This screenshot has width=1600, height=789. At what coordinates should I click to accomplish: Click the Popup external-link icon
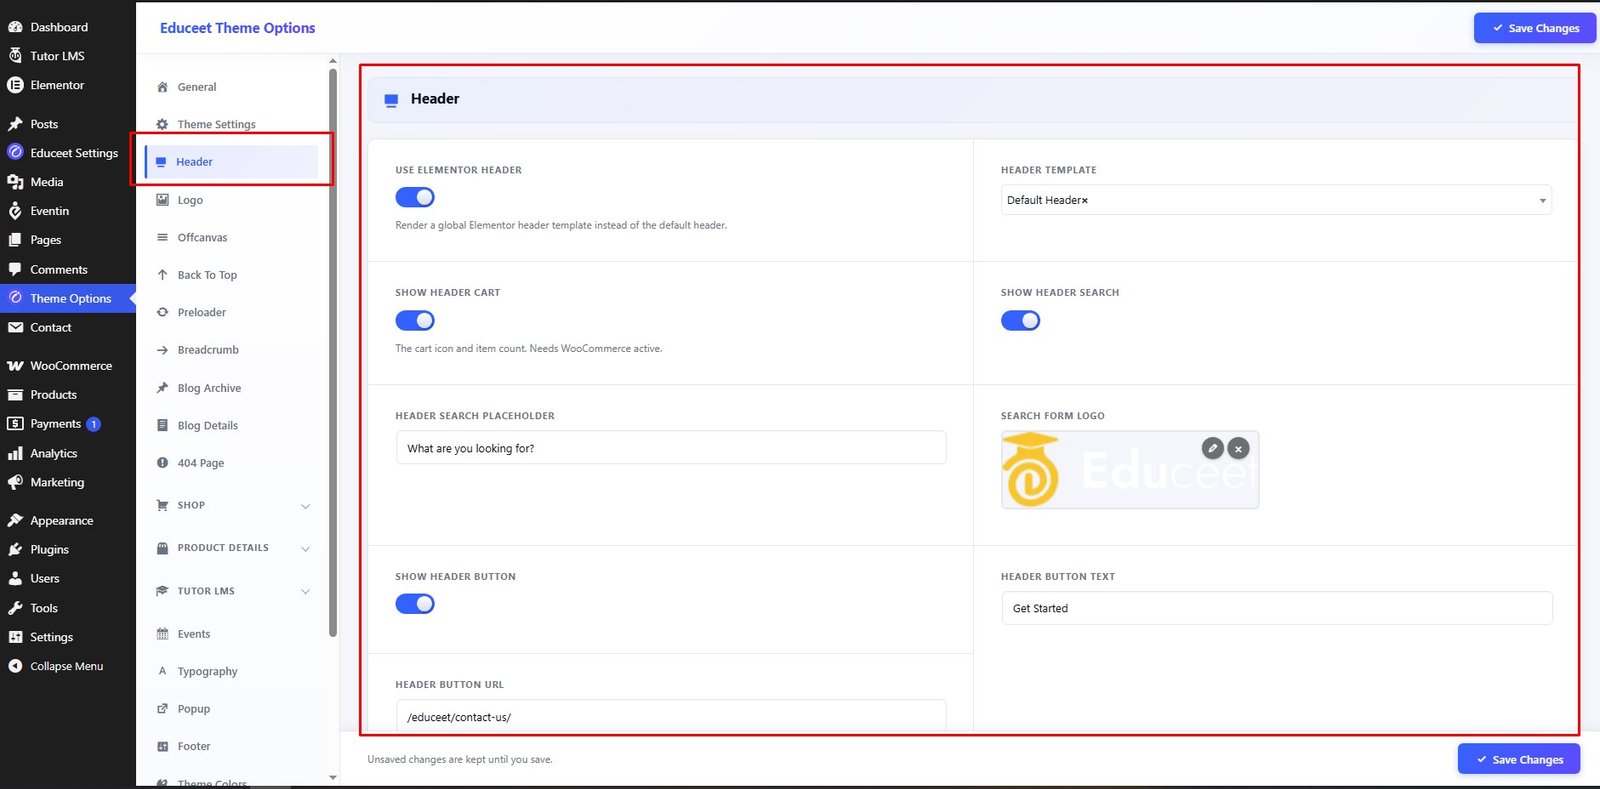tap(162, 709)
